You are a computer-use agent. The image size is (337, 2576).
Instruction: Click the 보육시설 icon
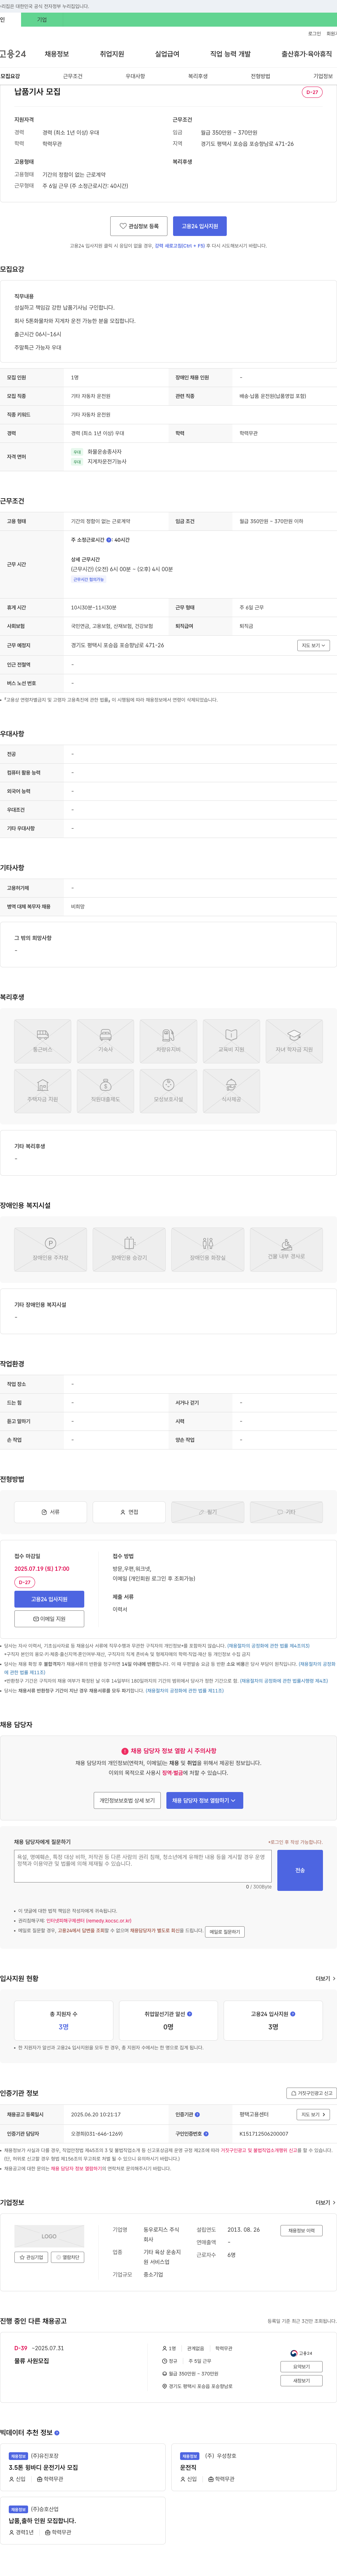(169, 1091)
